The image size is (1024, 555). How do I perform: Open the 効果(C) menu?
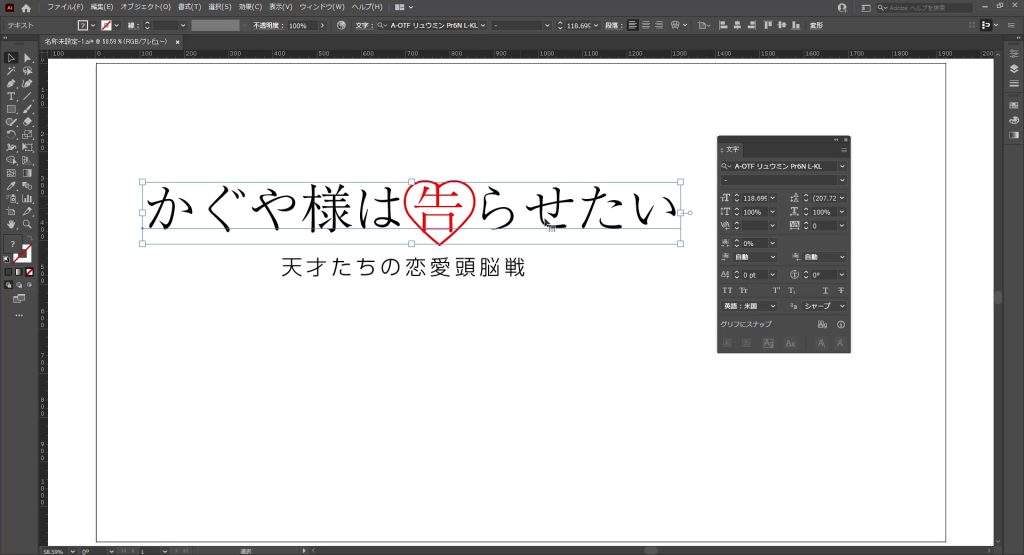pyautogui.click(x=250, y=7)
